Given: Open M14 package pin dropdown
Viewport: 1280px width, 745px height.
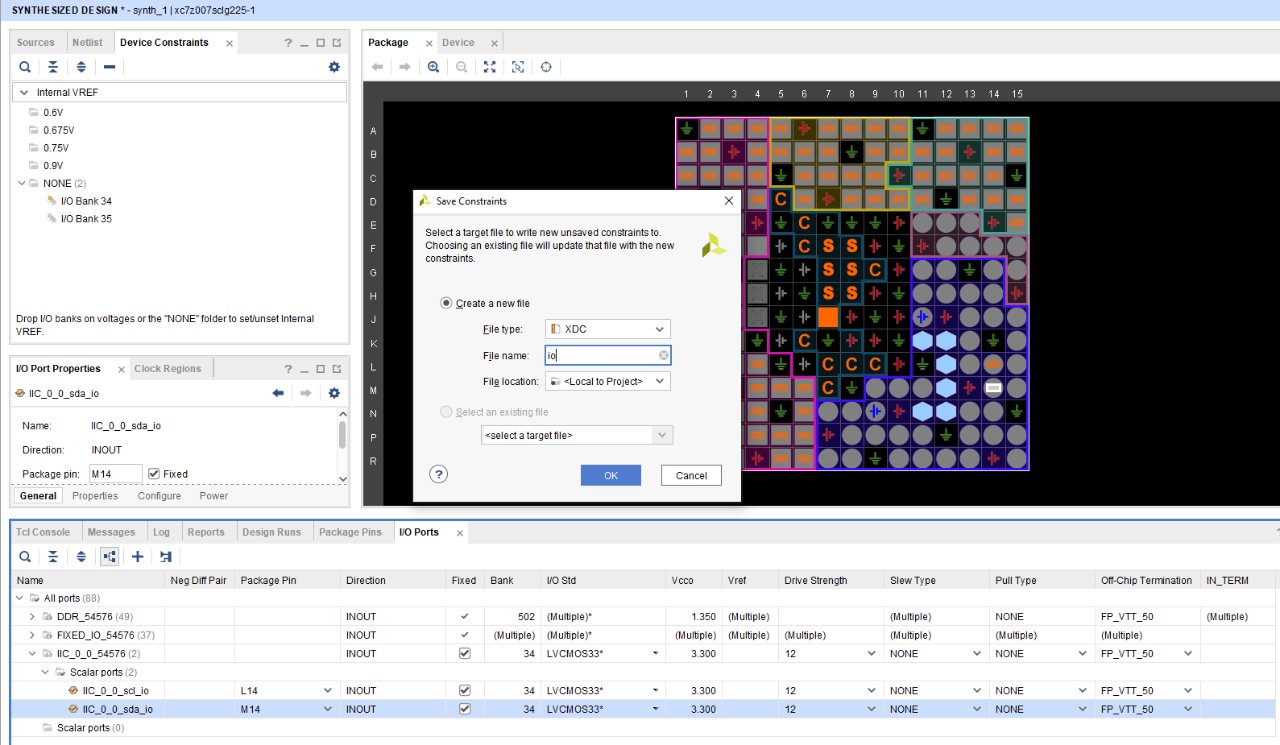Looking at the screenshot, I should tap(327, 709).
